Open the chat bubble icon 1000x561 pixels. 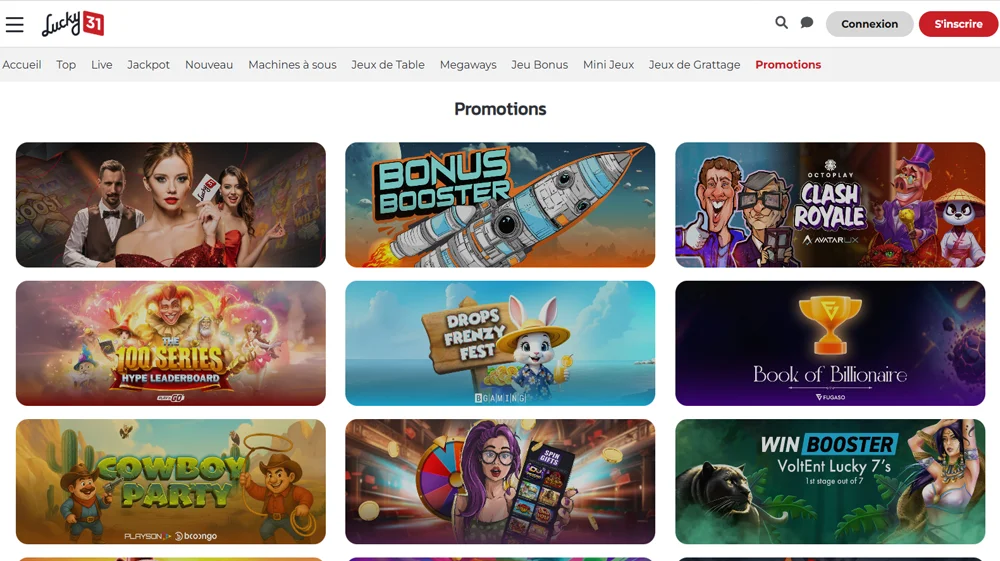tap(807, 23)
